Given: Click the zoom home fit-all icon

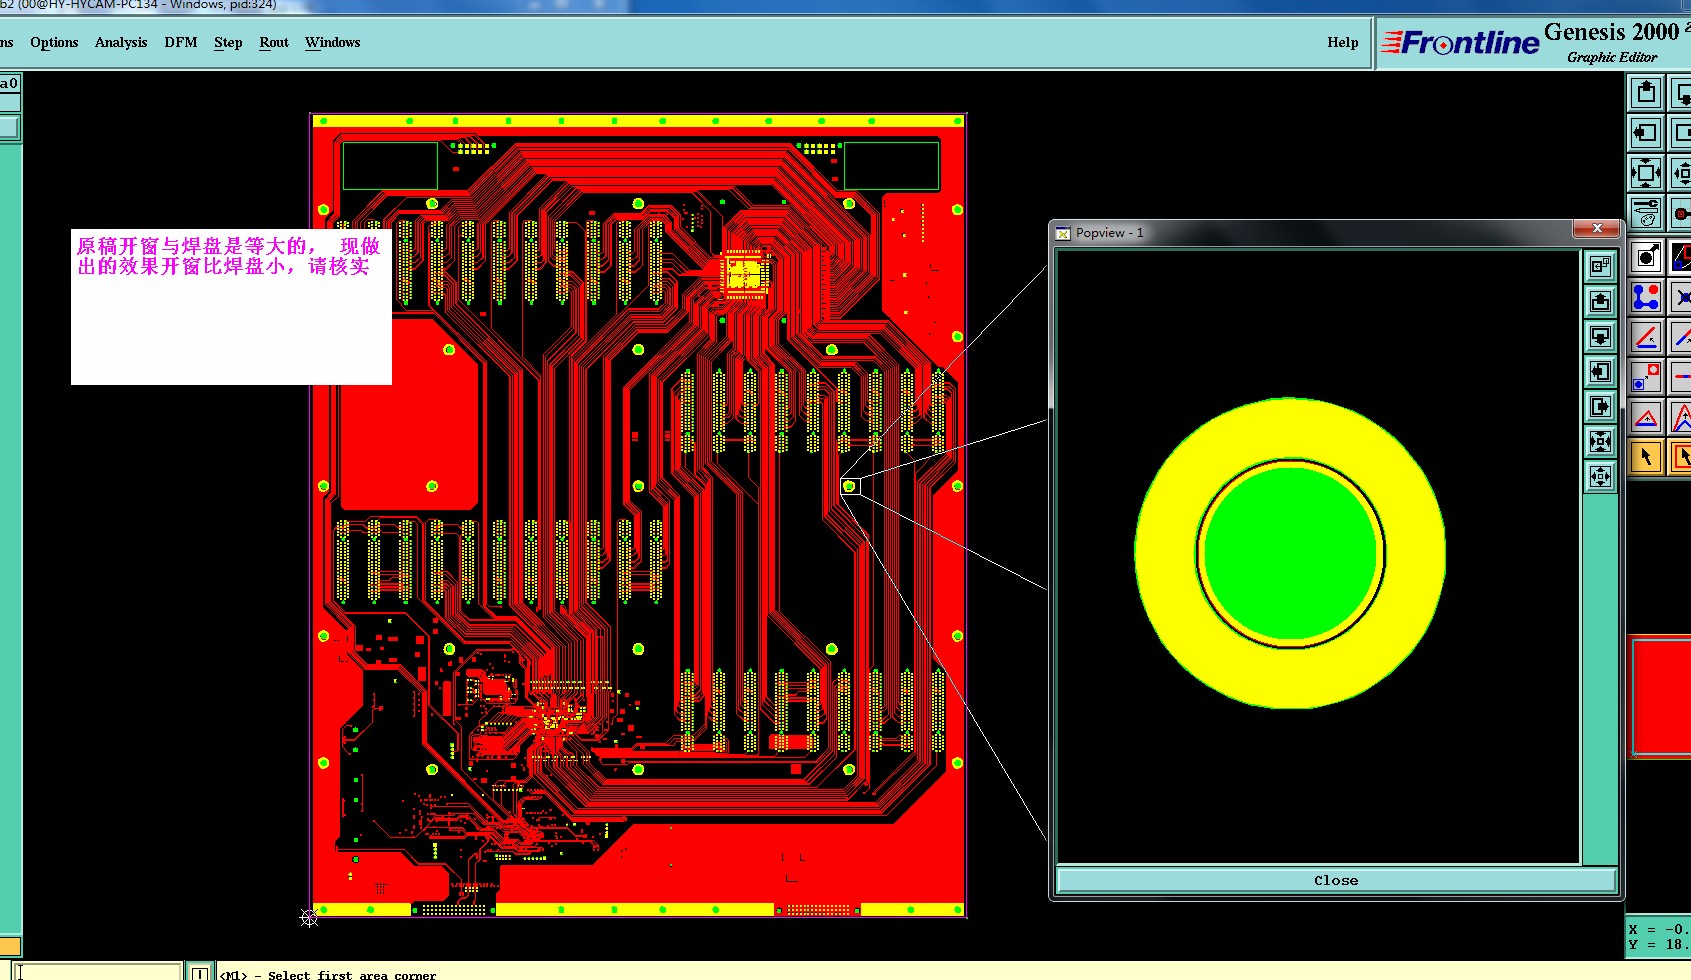Looking at the screenshot, I should click(1646, 173).
